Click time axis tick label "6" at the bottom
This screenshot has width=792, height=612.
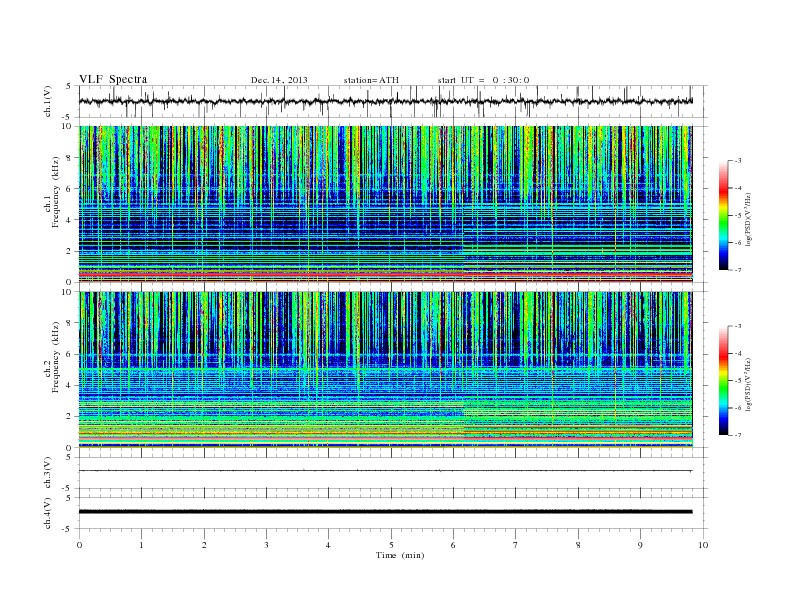click(453, 545)
